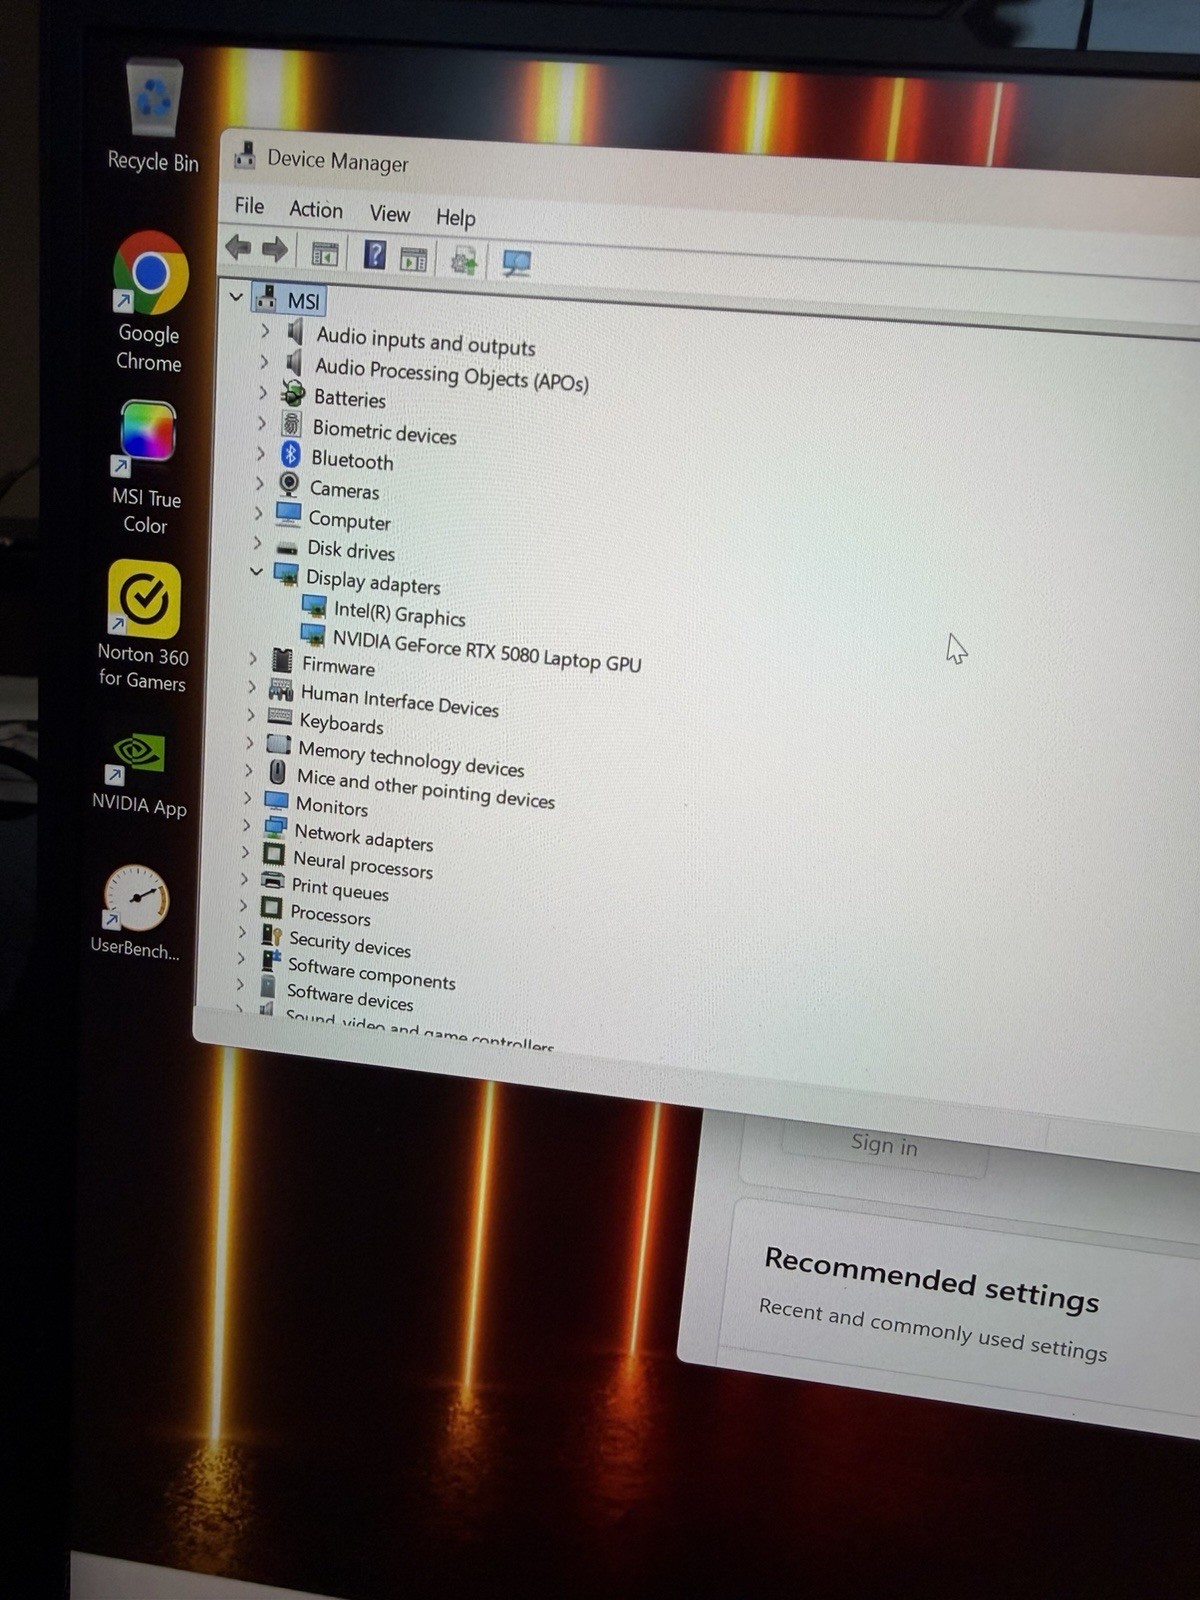
Task: Click the Print queues printer icon
Action: [272, 881]
